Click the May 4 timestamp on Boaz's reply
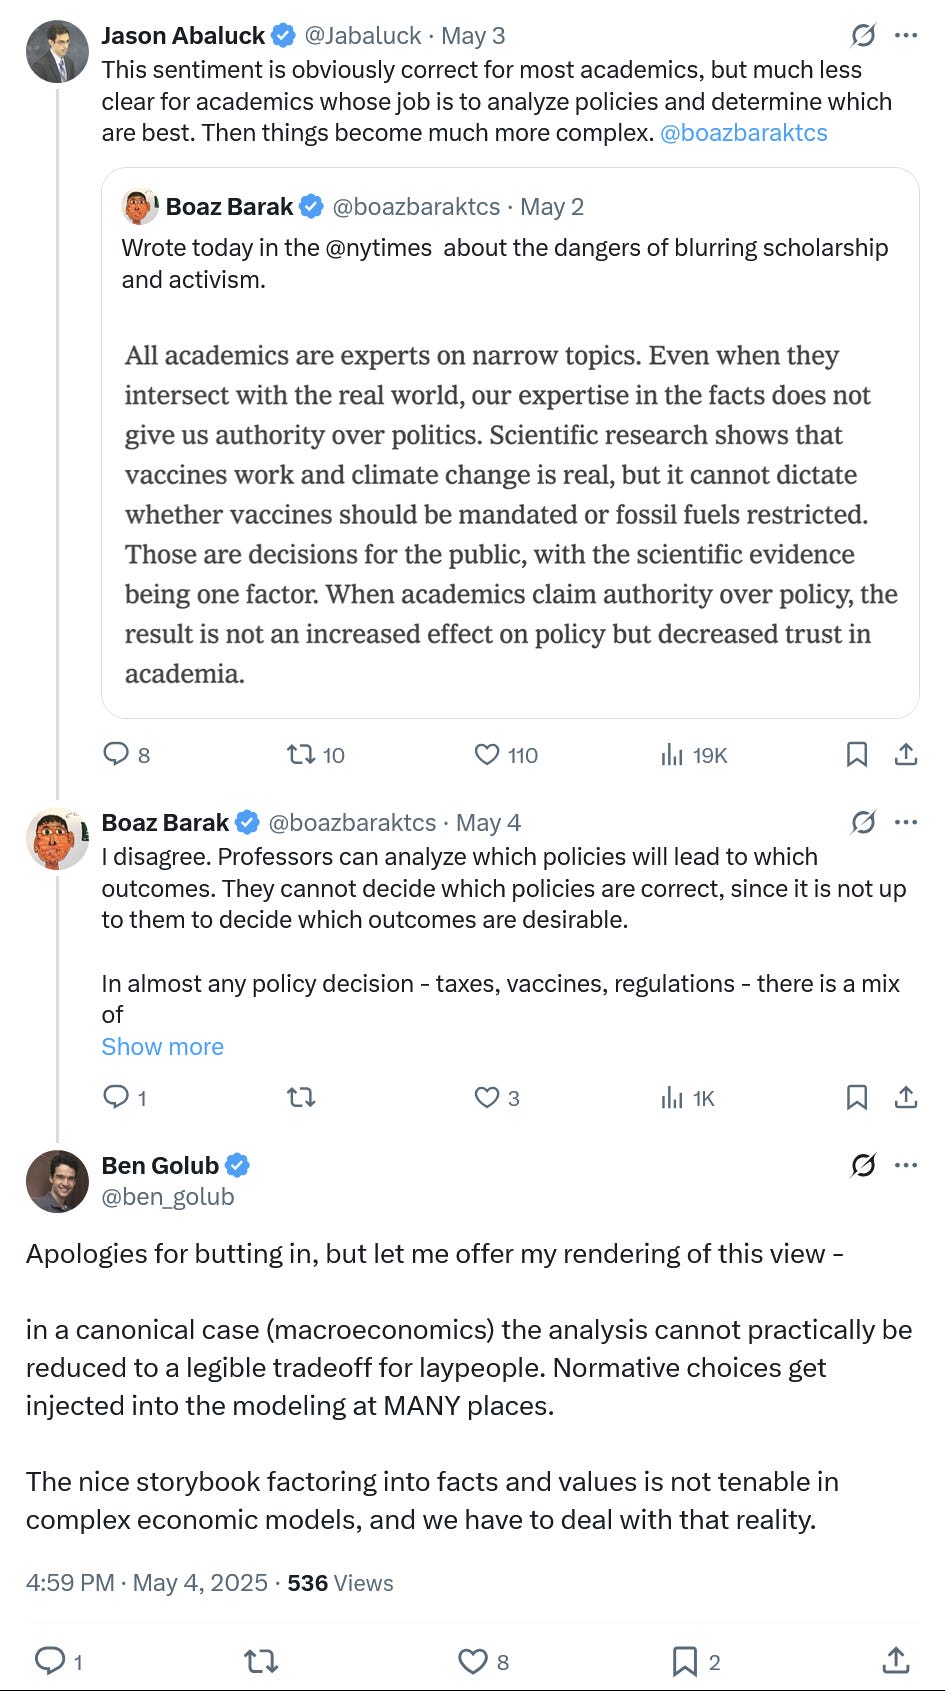This screenshot has width=945, height=1691. tap(488, 822)
